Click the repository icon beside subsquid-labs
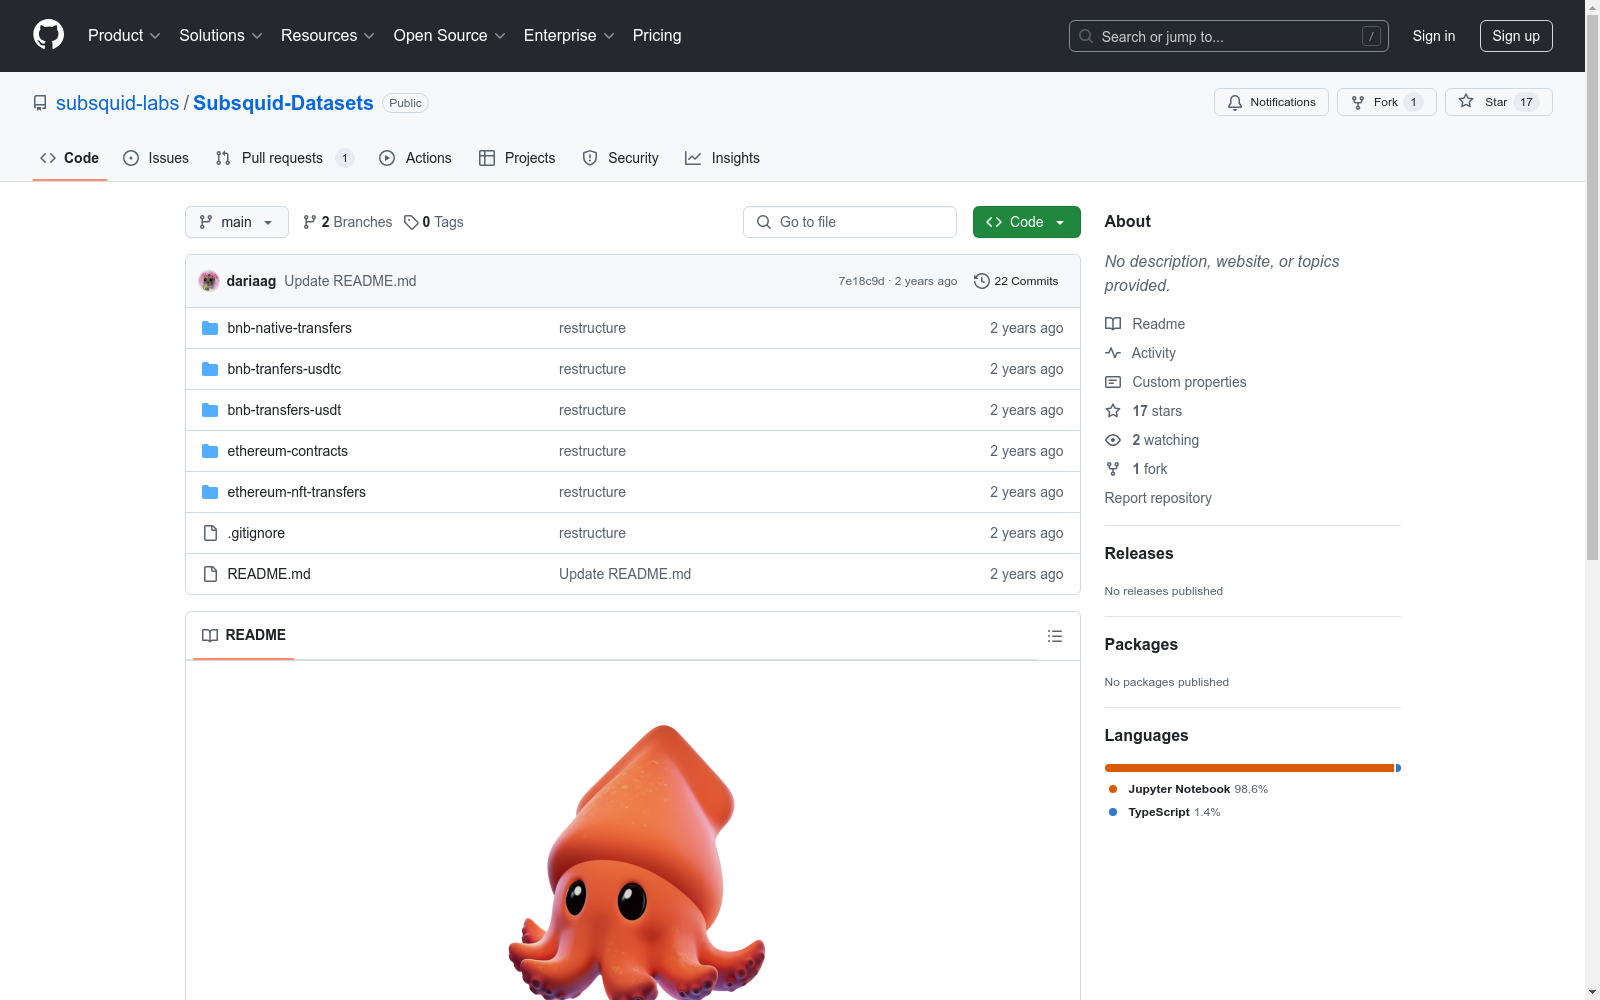 40,103
